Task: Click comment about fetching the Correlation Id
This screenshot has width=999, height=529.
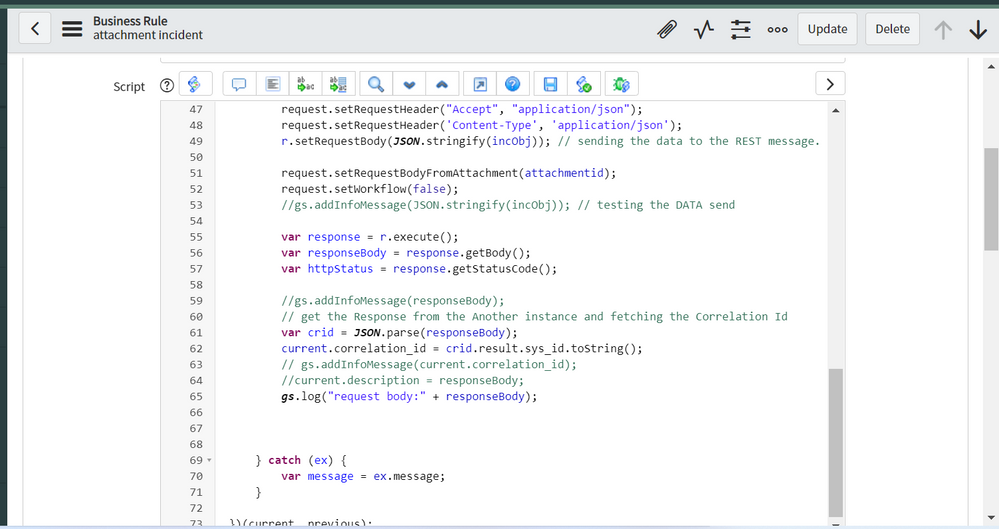Action: [x=534, y=316]
